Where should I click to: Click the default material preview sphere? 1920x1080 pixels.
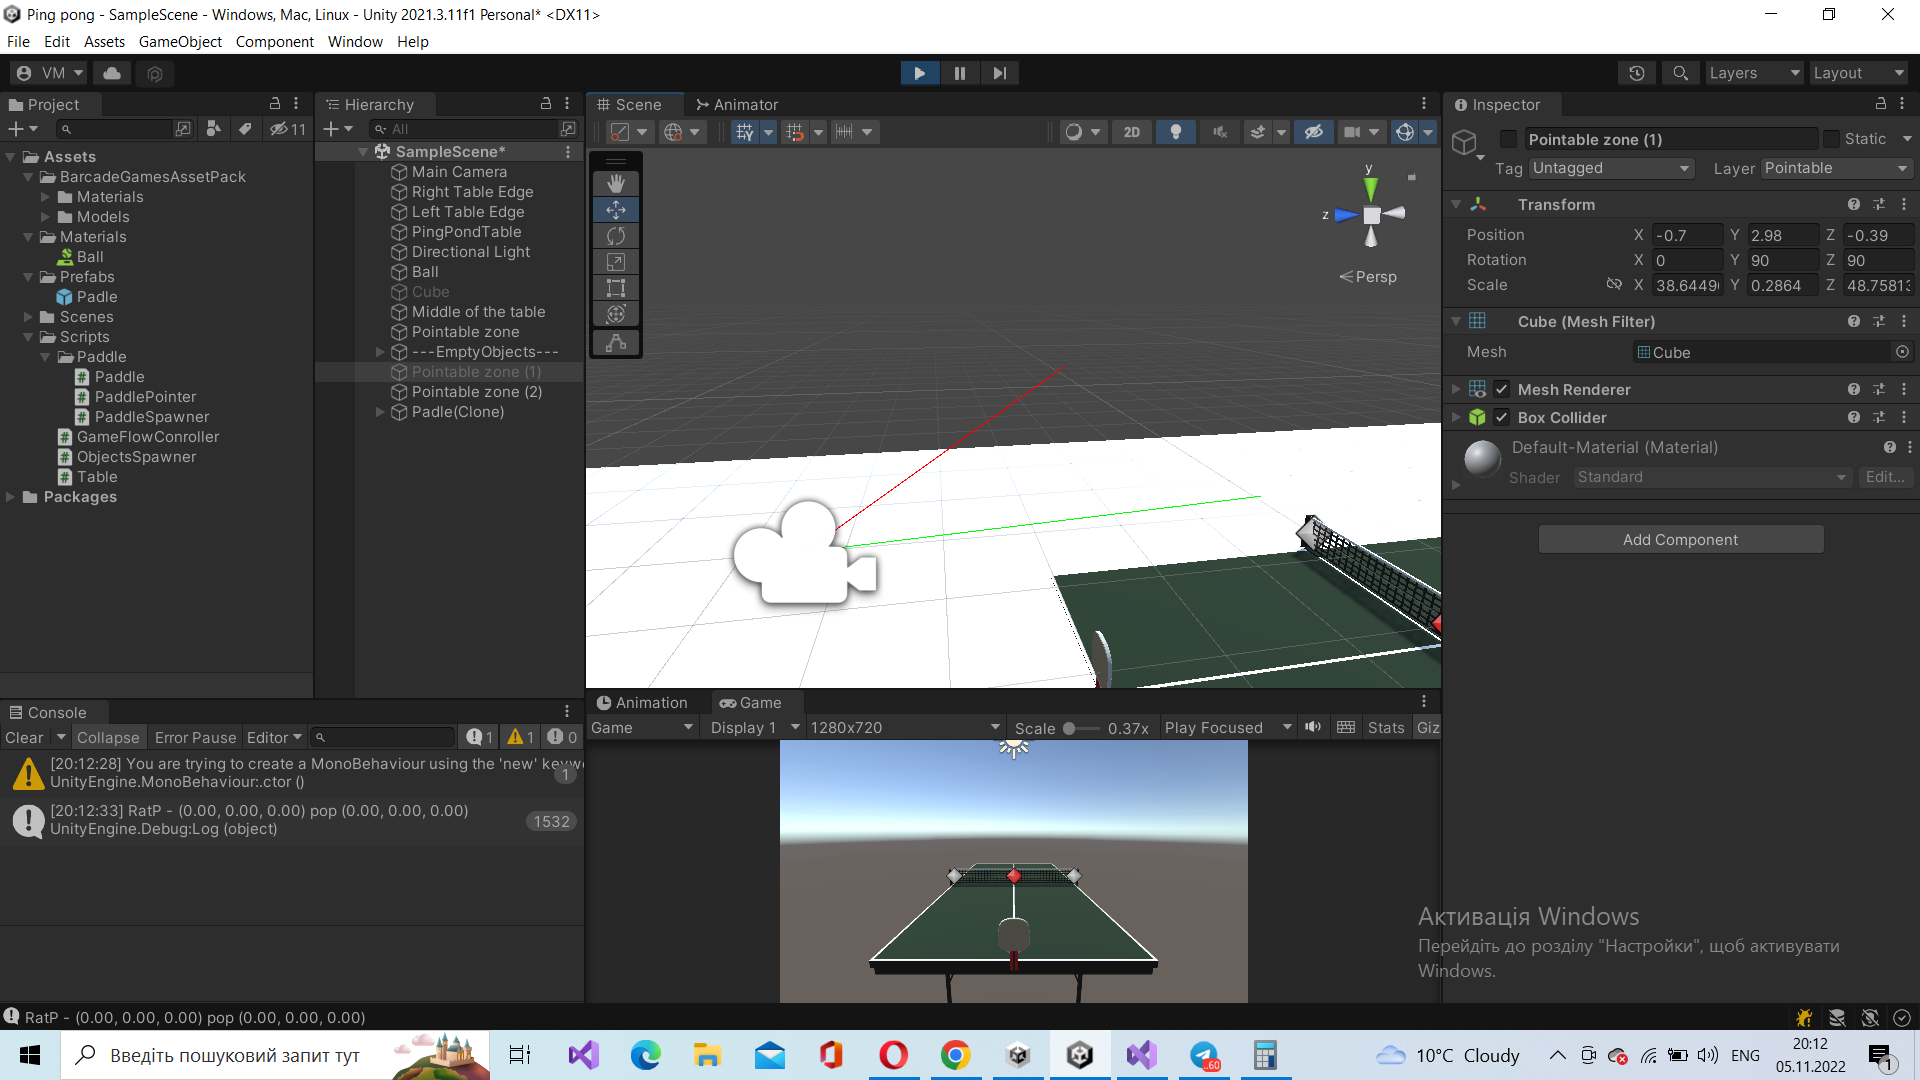[x=1482, y=459]
